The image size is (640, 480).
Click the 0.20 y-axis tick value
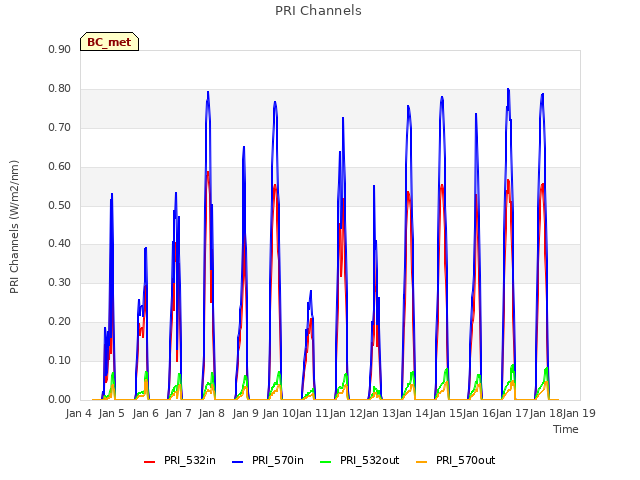click(x=60, y=322)
